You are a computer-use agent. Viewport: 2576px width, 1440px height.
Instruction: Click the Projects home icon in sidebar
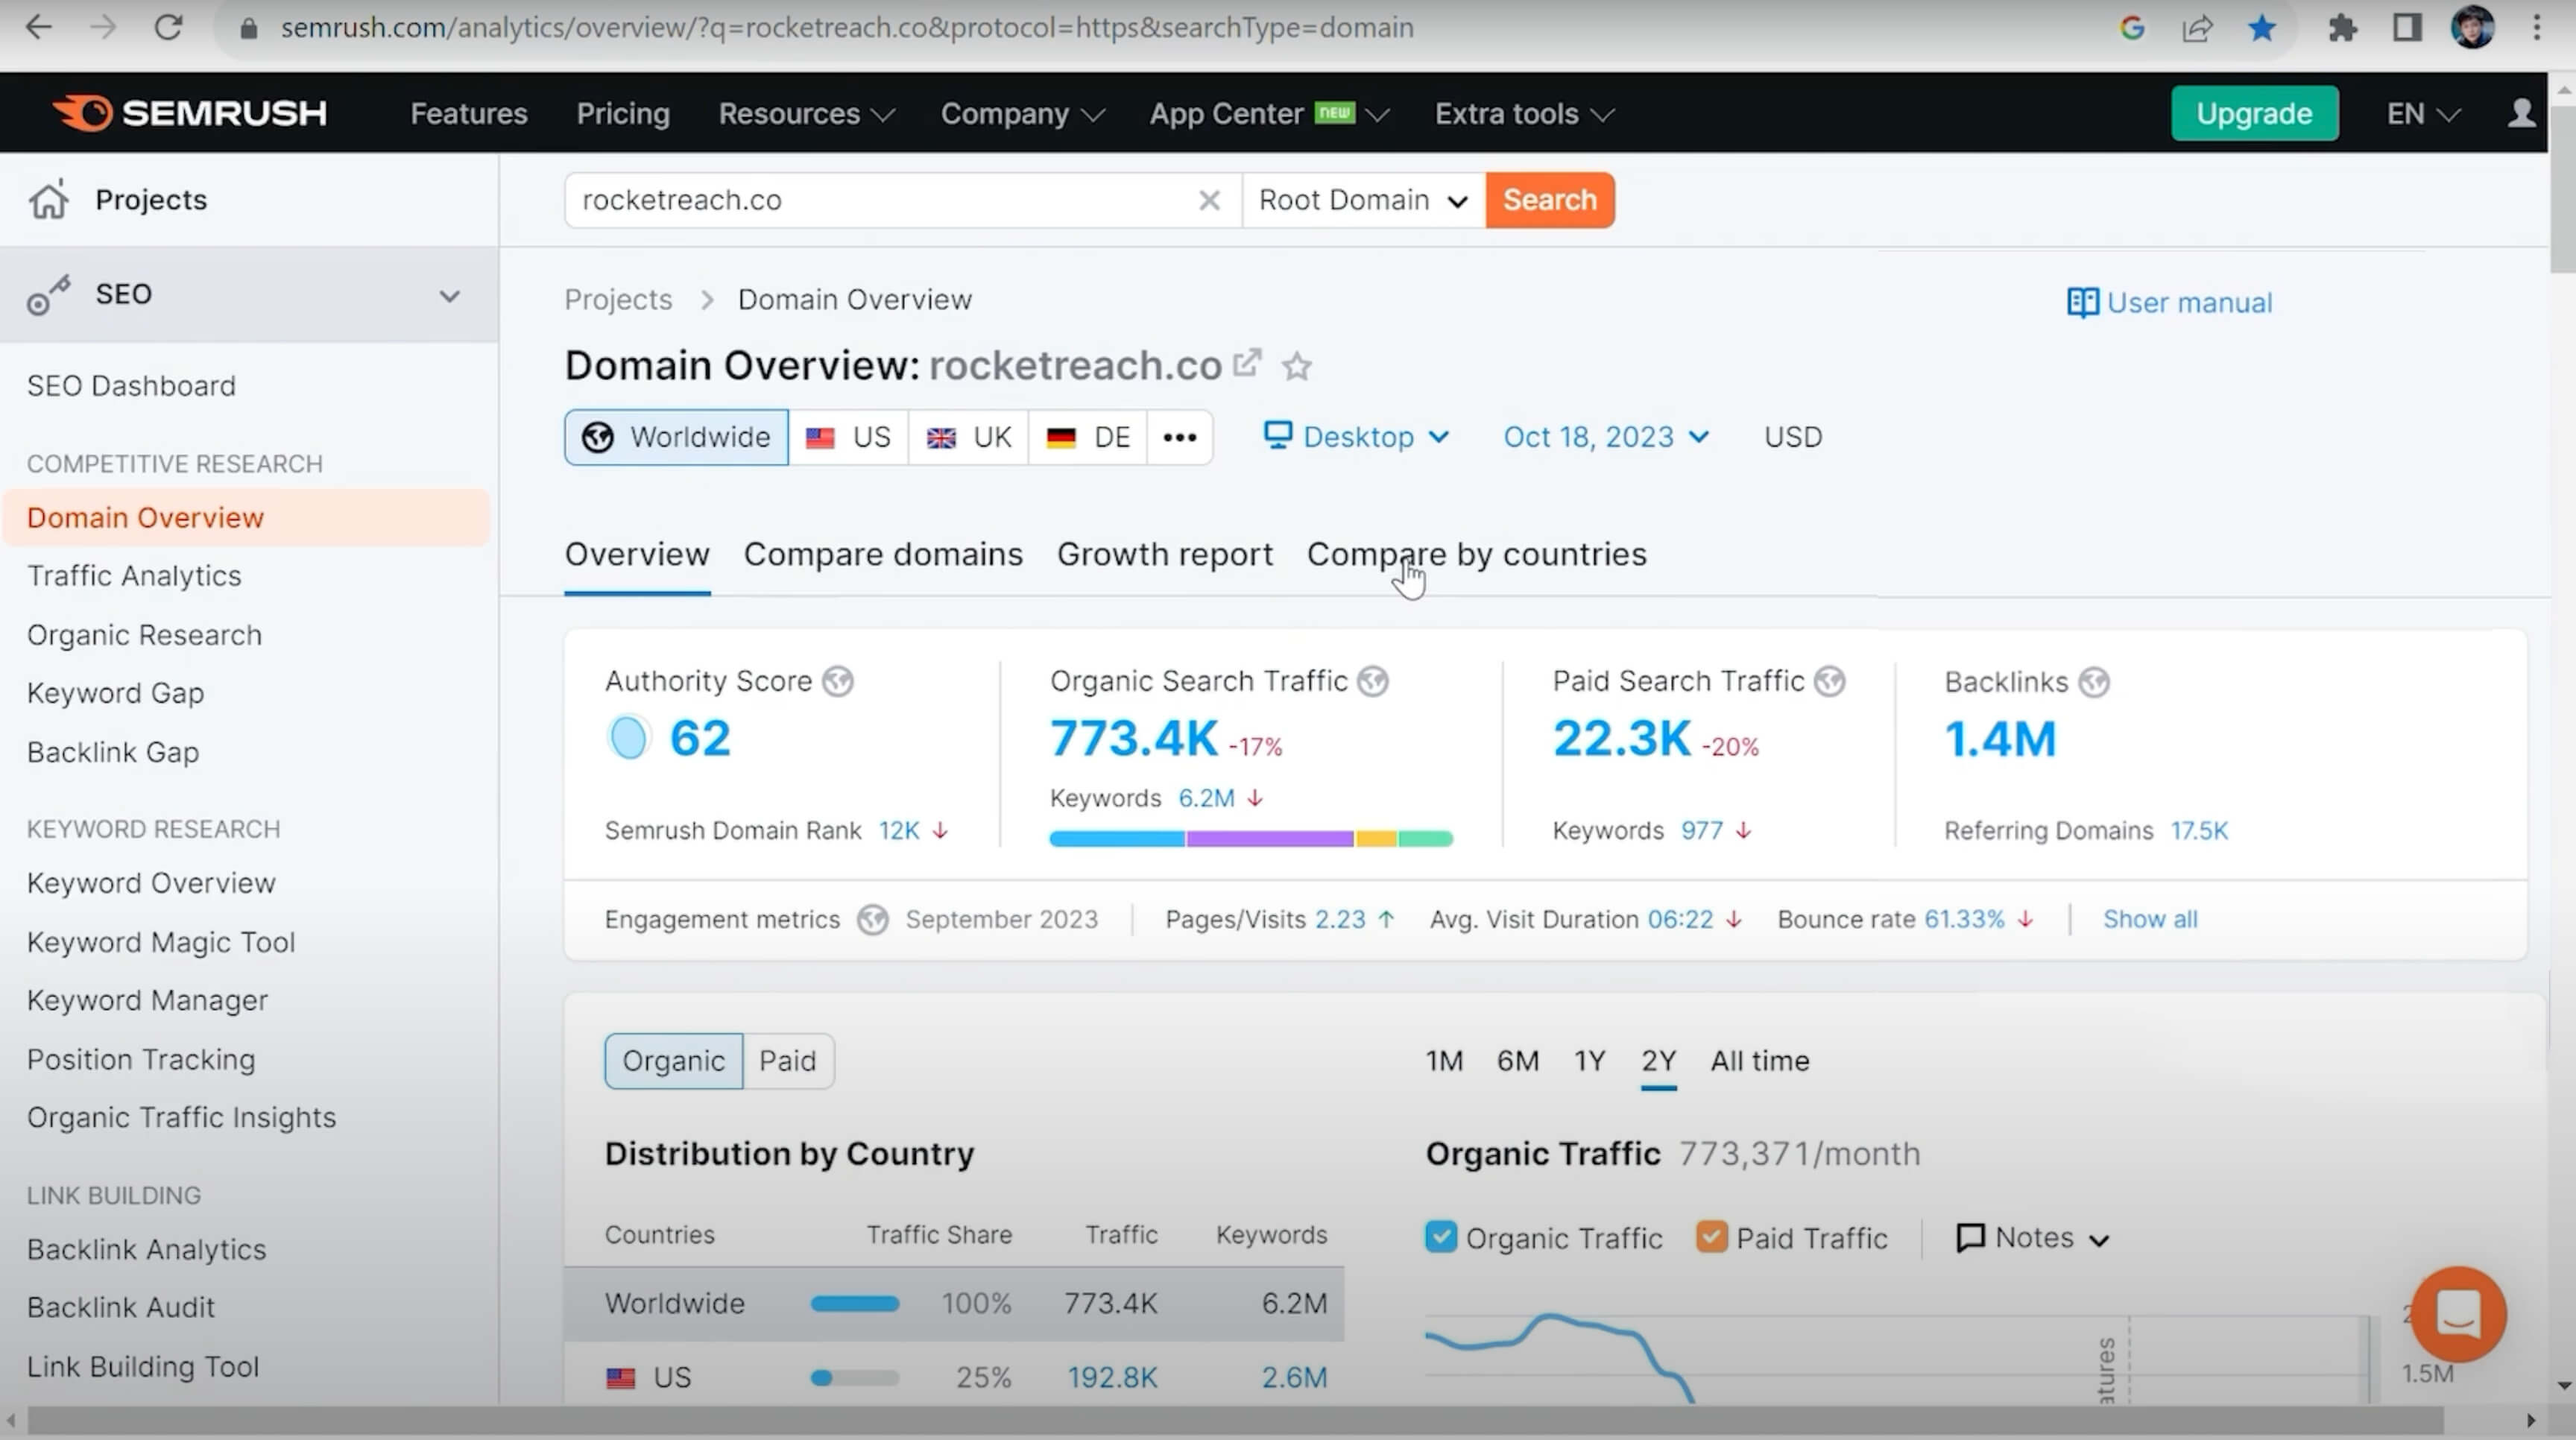point(48,200)
